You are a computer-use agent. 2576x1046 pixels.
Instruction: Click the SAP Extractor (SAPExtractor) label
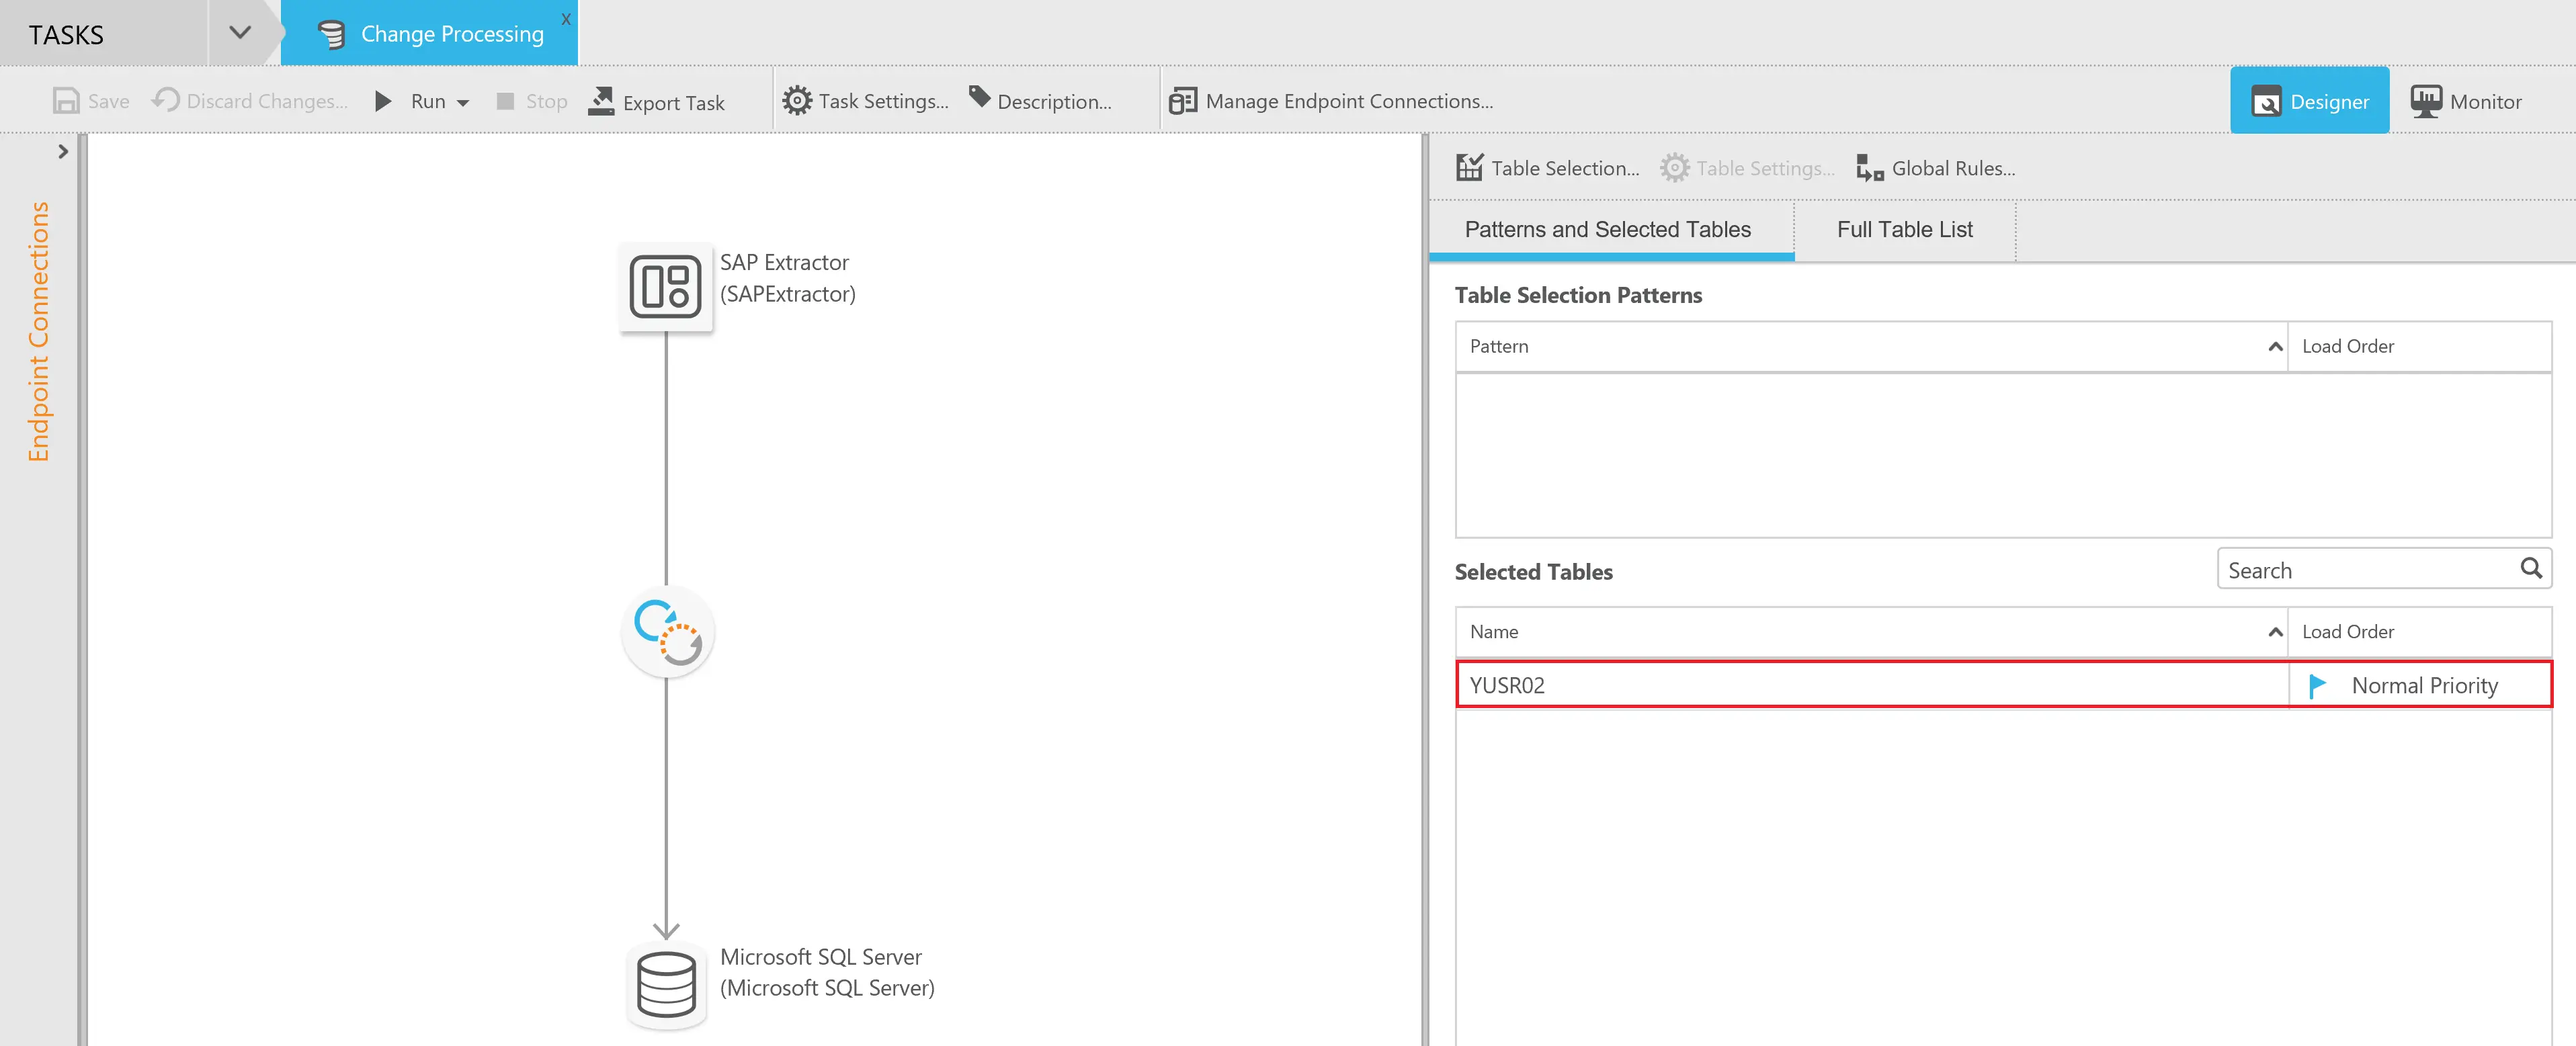(x=787, y=278)
